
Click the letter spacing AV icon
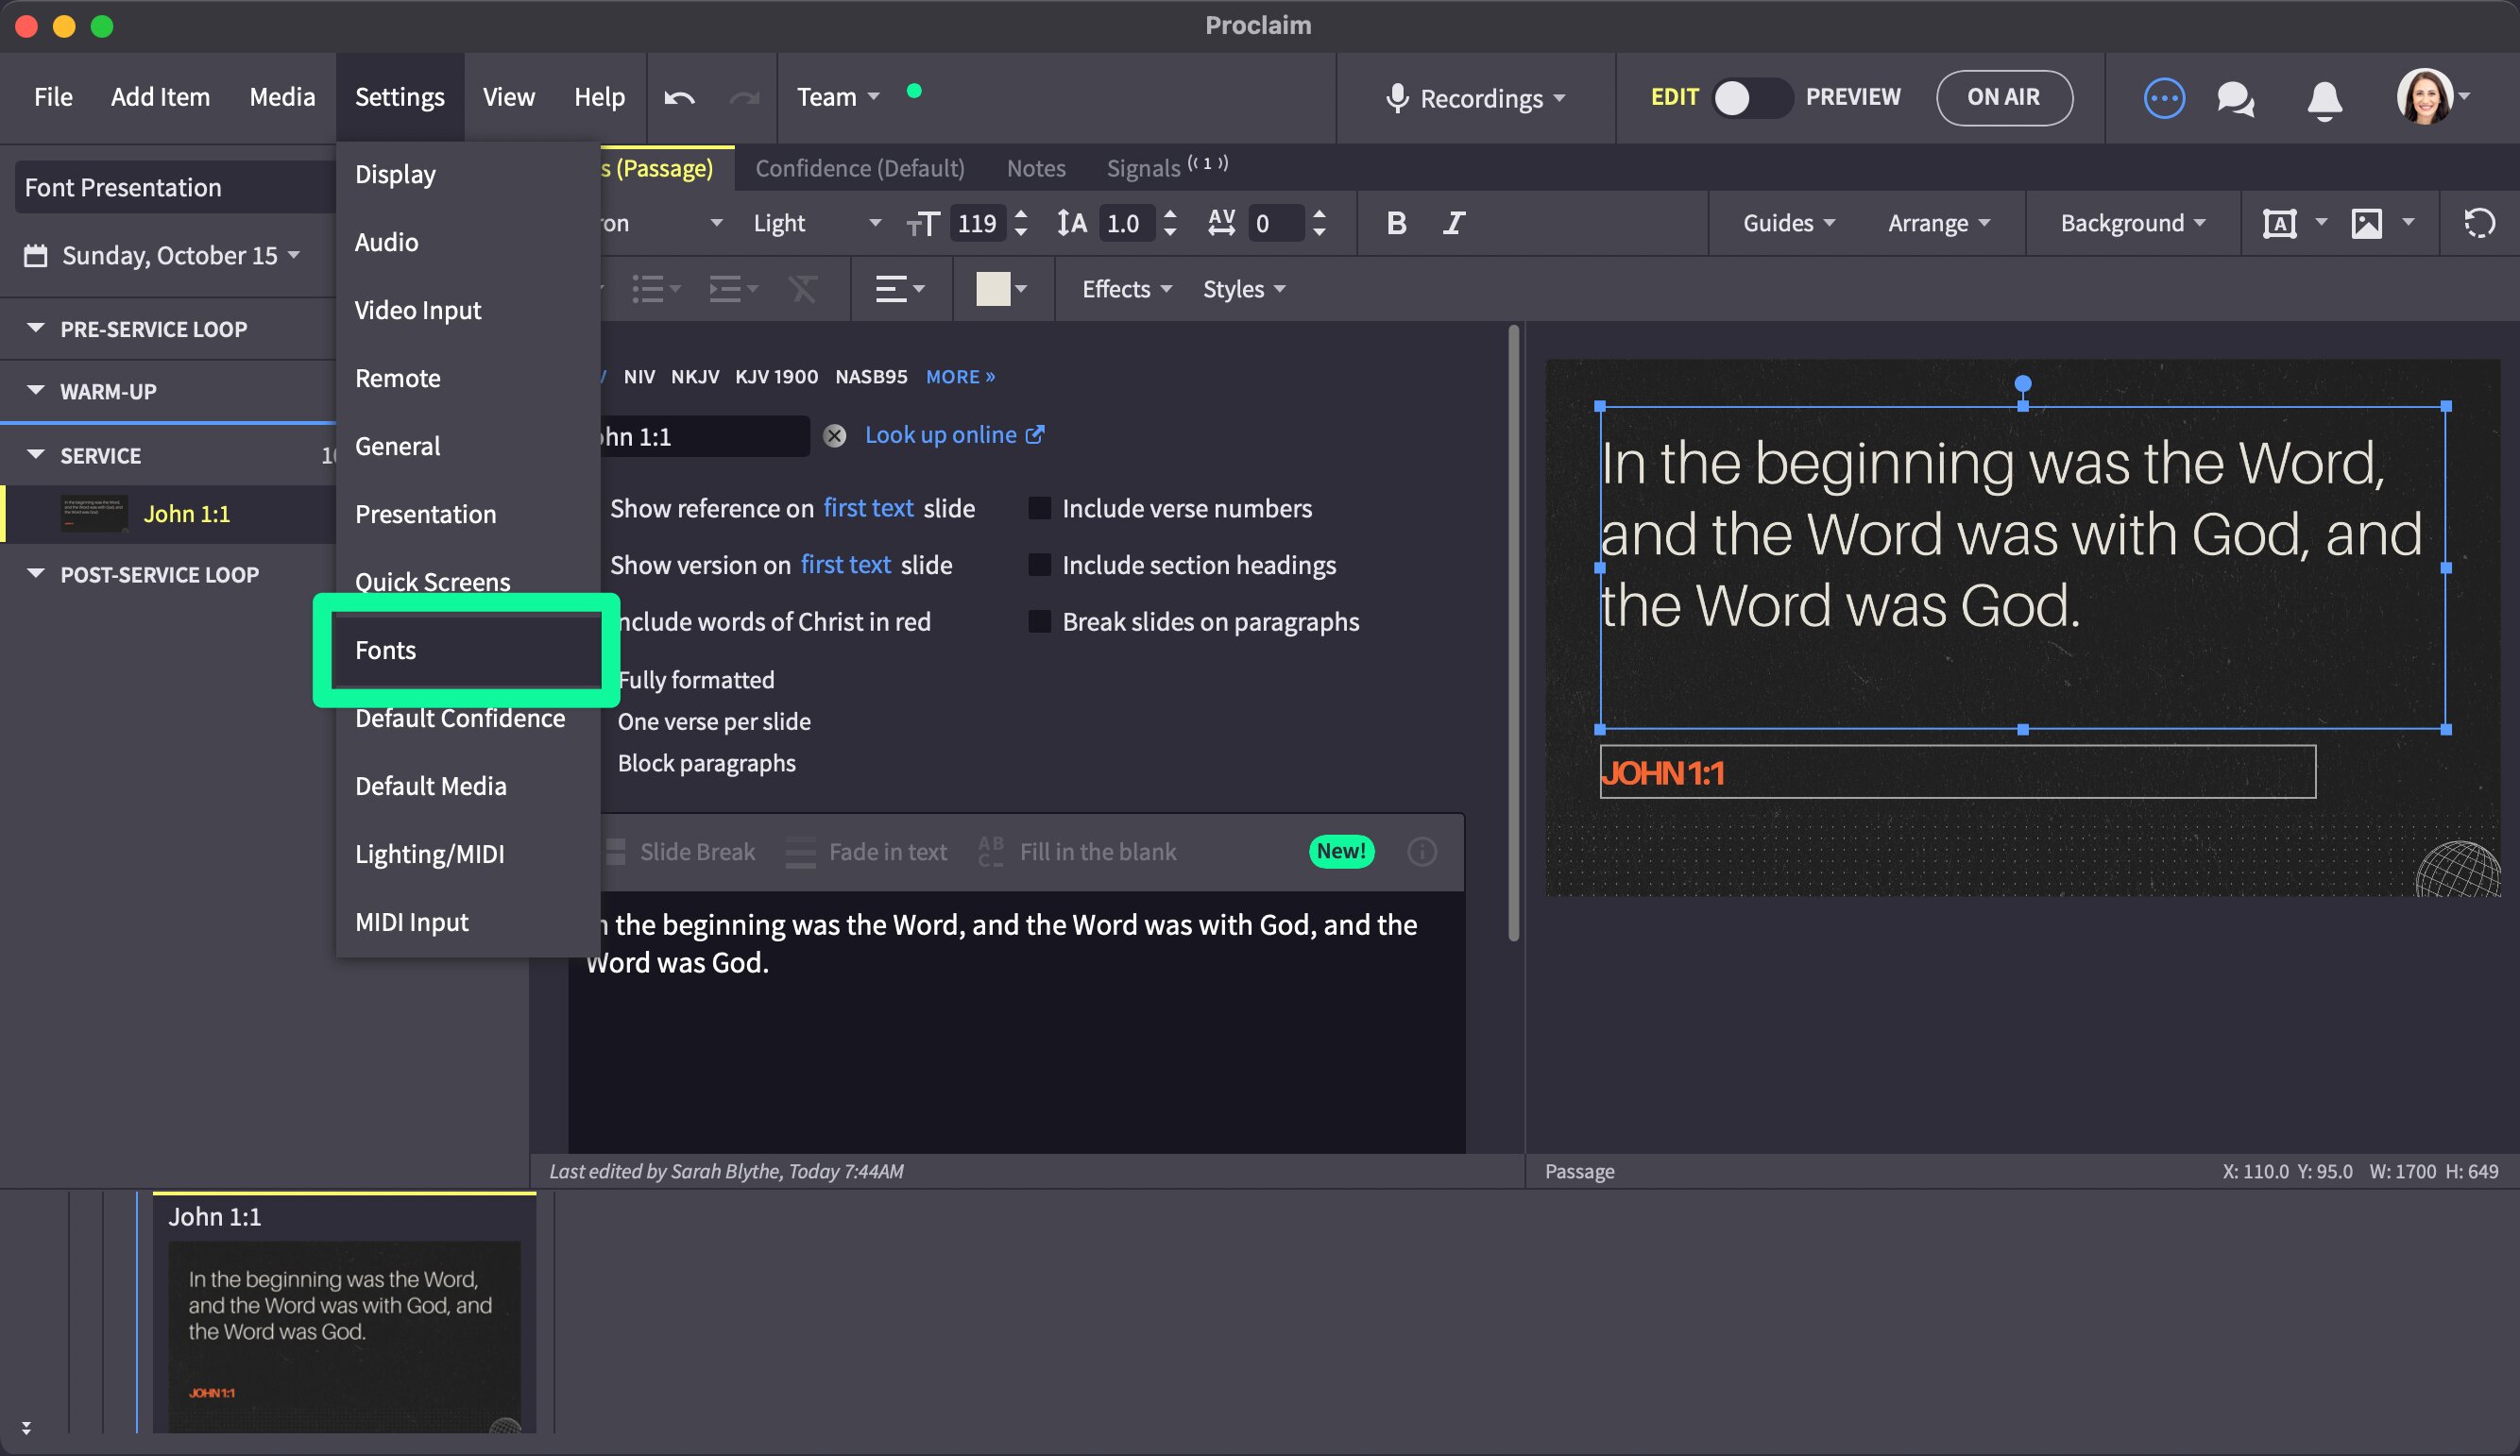[1221, 223]
